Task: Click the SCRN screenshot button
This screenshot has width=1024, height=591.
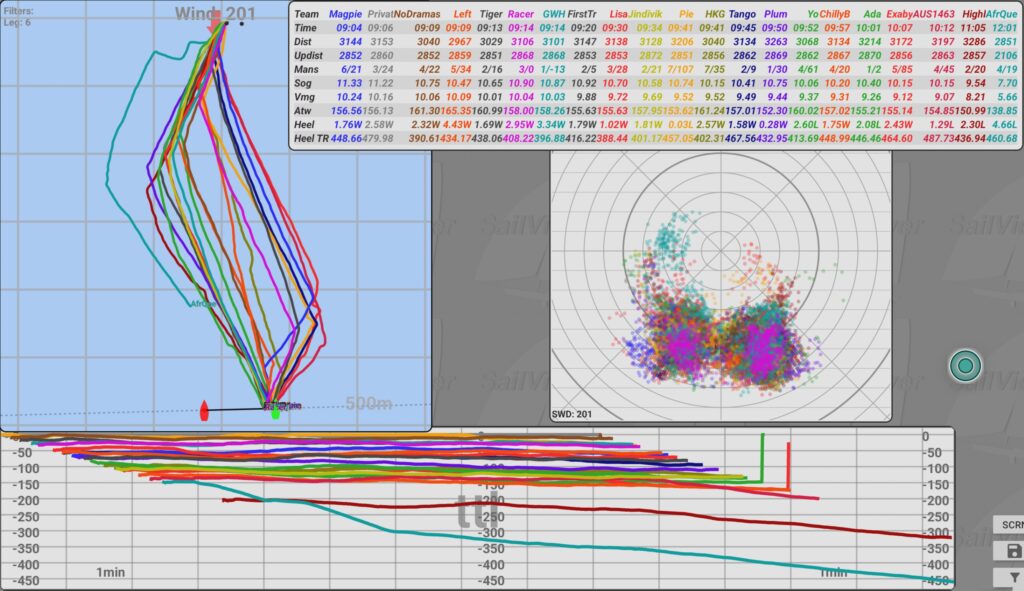Action: coord(1012,524)
